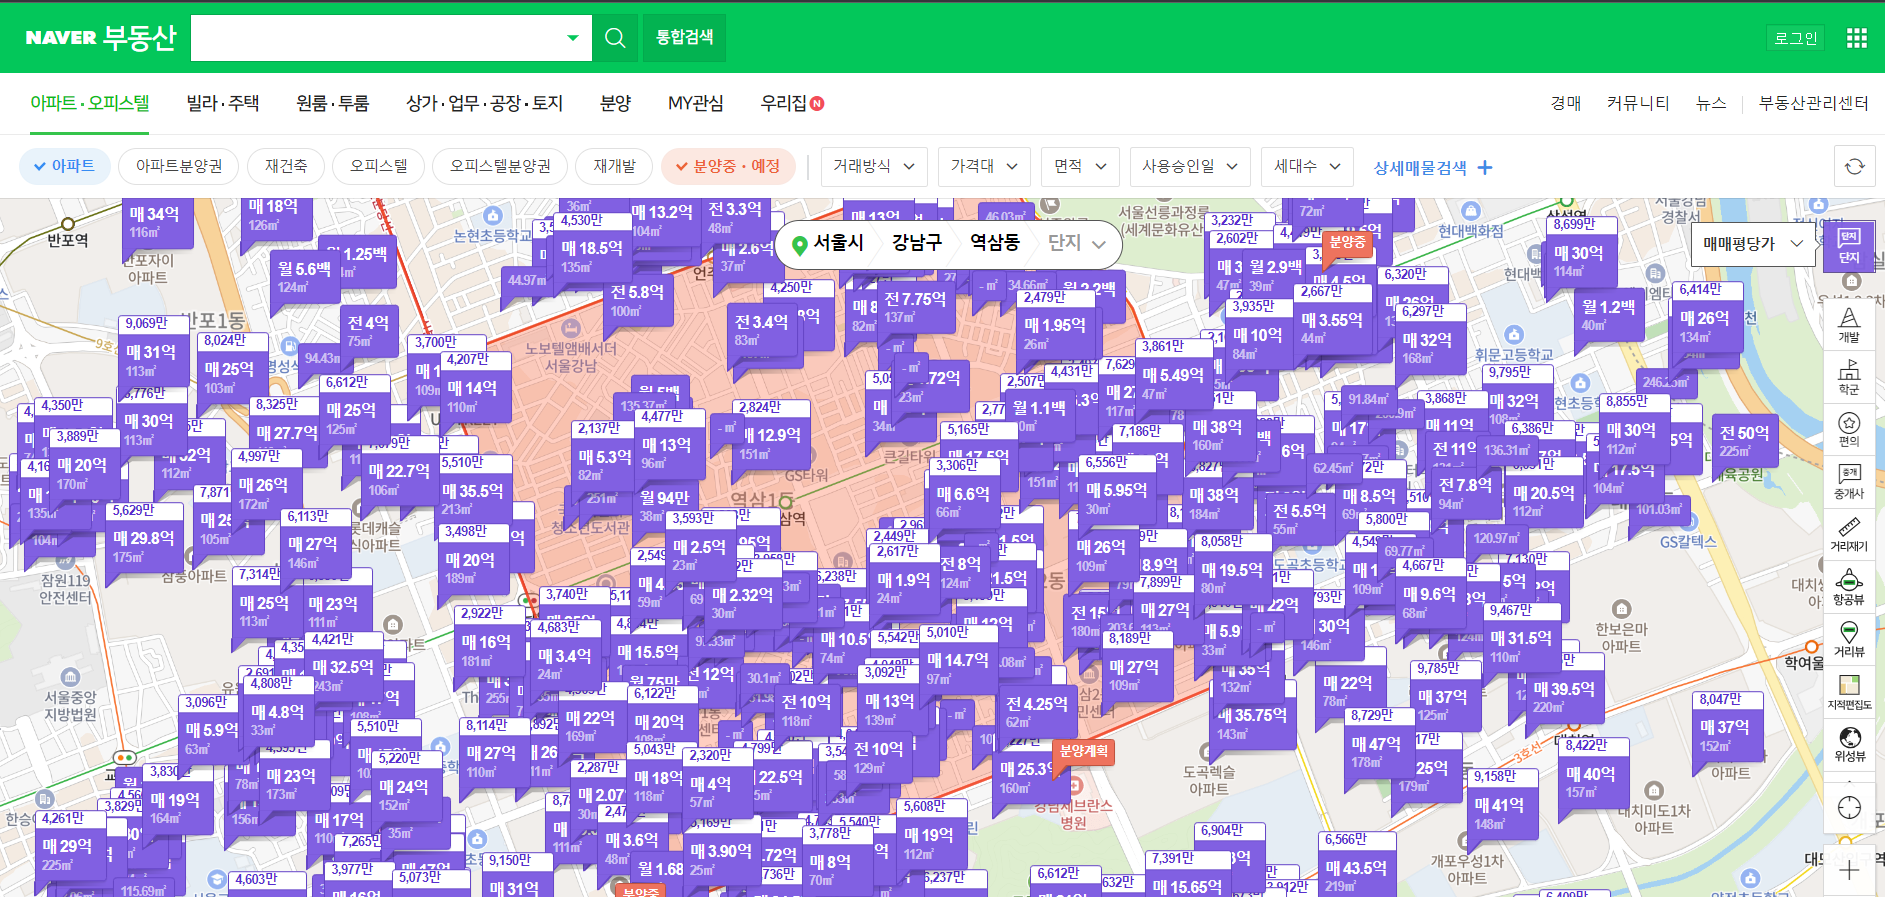Choose 역삼동 in location breadcrumb
This screenshot has width=1885, height=897.
click(x=995, y=243)
